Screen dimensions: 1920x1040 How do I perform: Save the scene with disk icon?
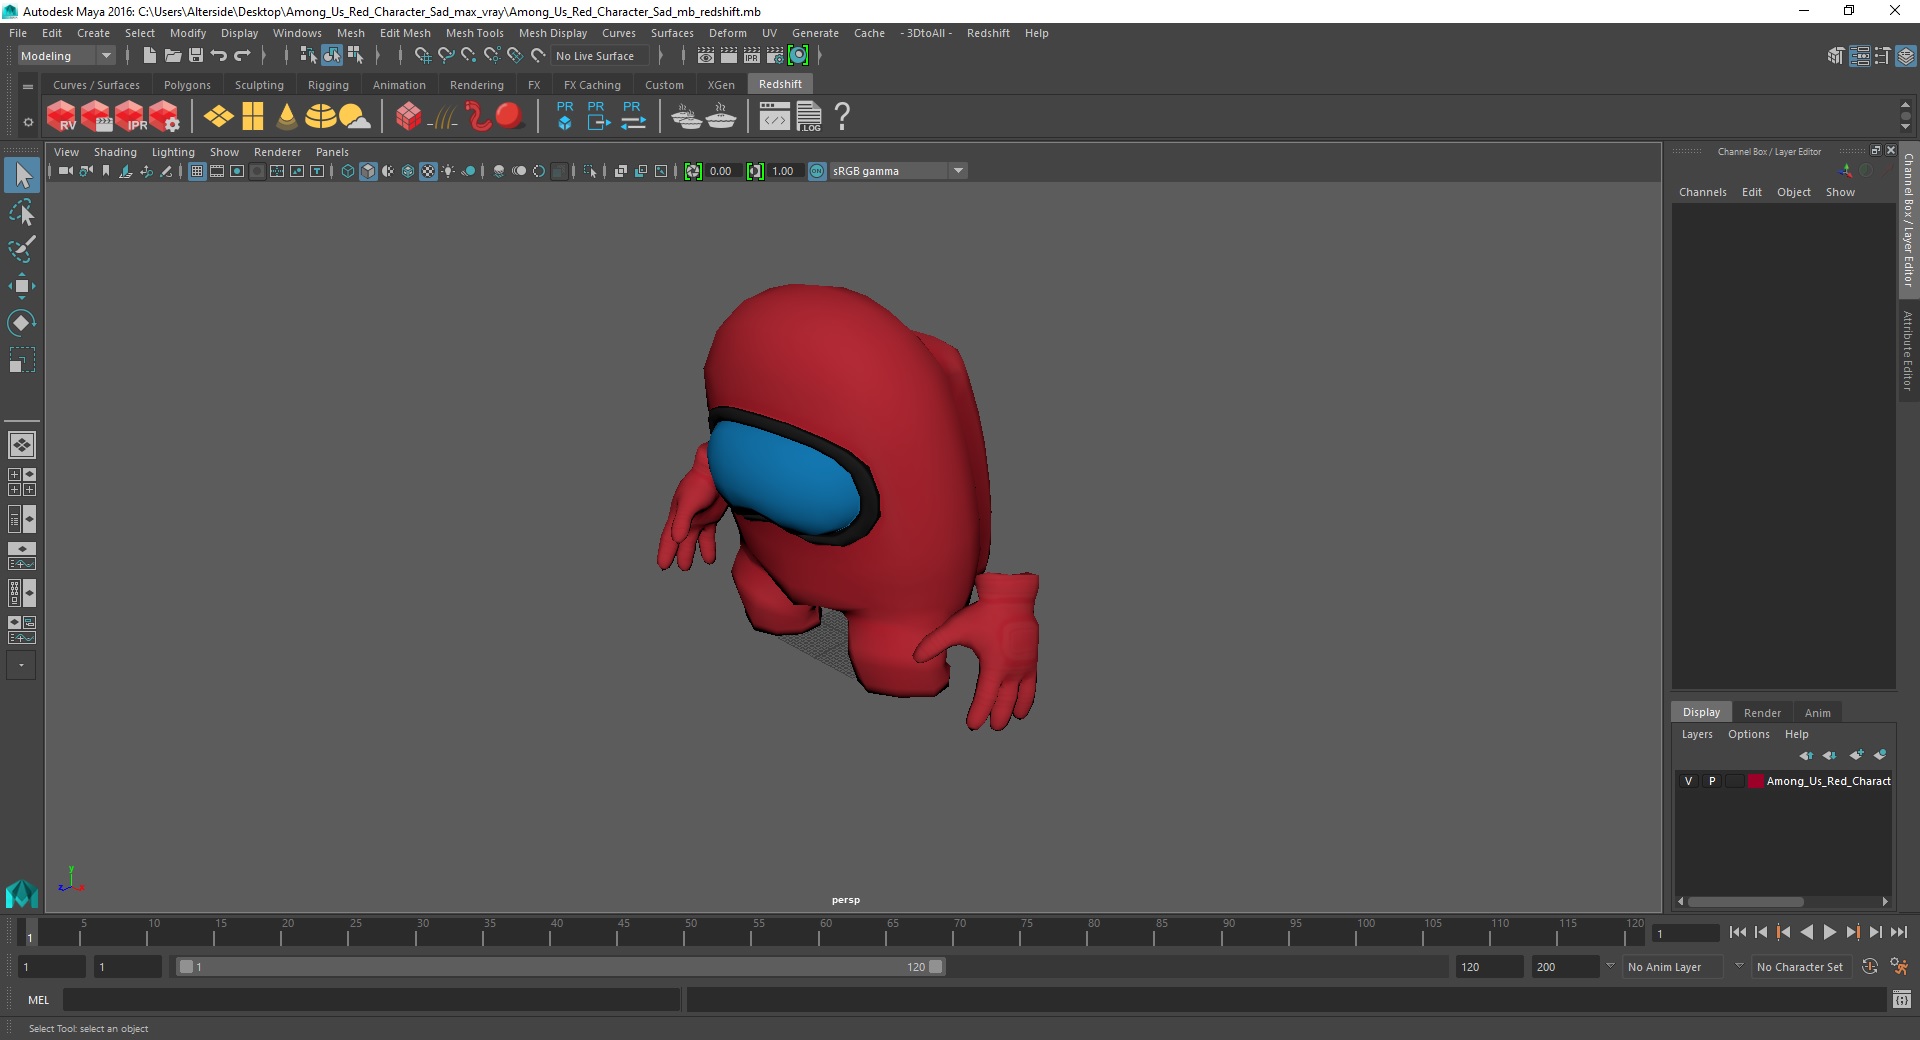pos(196,56)
